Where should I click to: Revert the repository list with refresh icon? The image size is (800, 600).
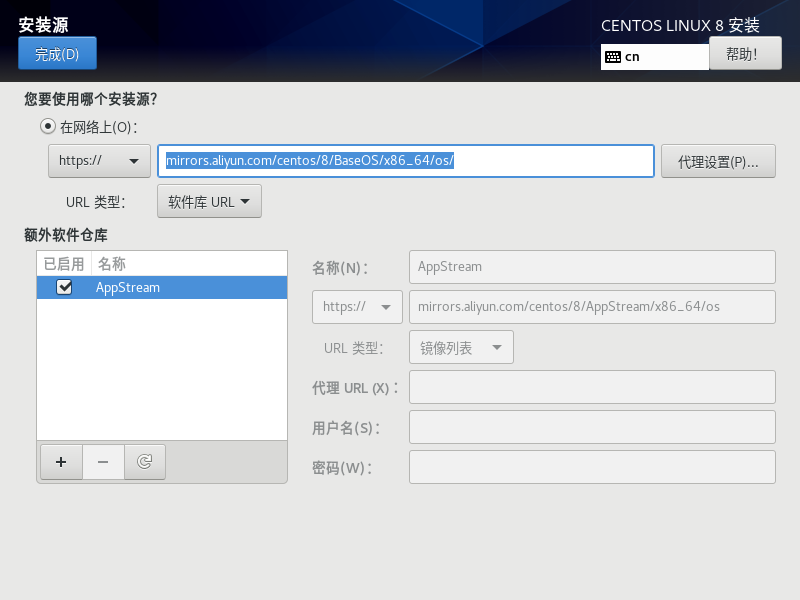point(145,462)
